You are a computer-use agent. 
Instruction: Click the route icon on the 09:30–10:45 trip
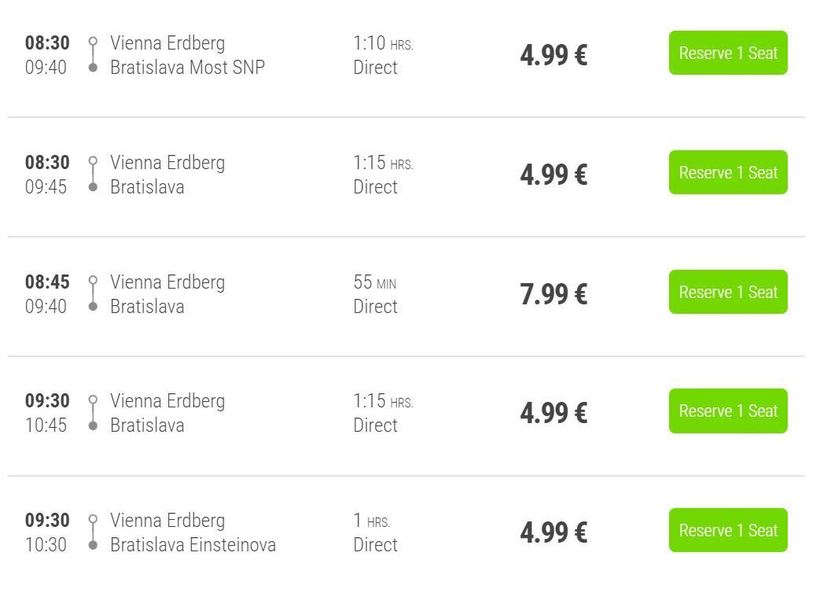[x=93, y=413]
